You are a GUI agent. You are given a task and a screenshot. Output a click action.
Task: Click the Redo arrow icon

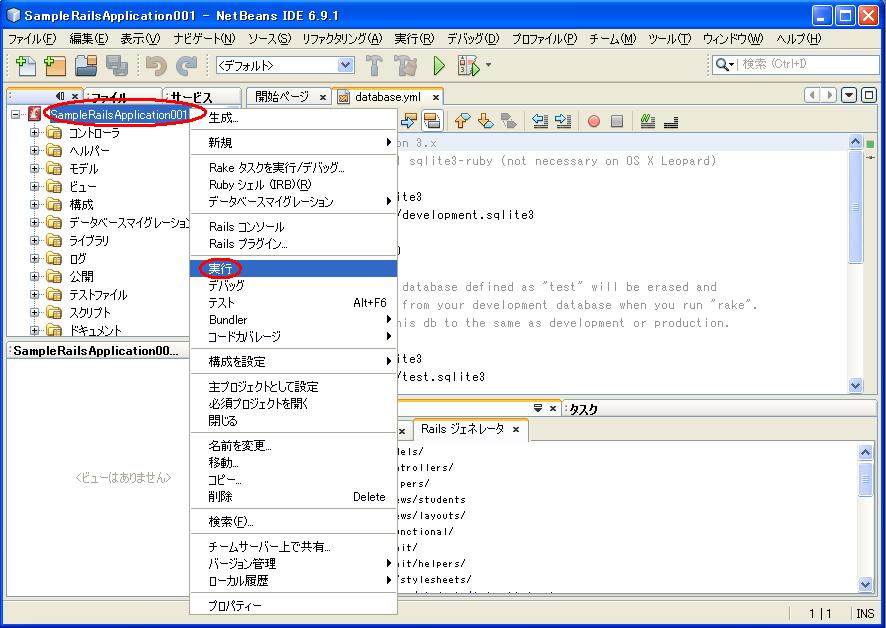[x=186, y=66]
